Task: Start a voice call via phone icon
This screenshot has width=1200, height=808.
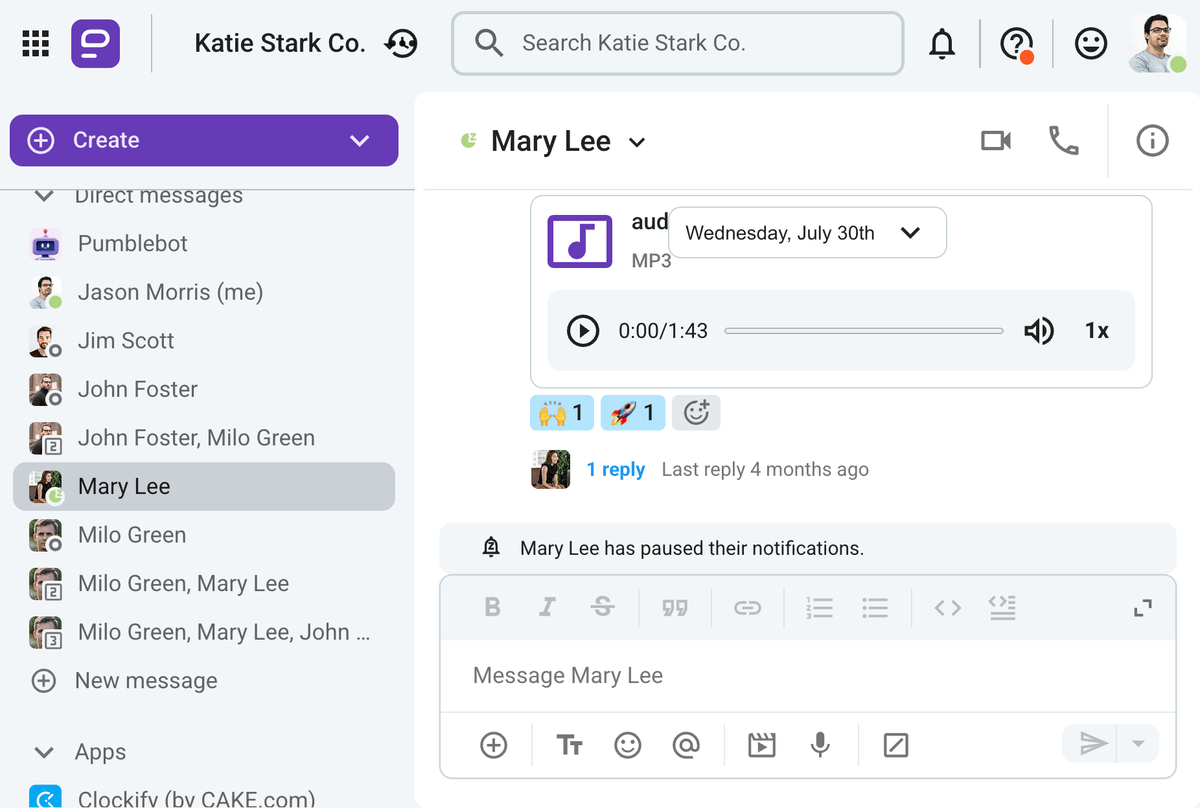Action: tap(1063, 141)
